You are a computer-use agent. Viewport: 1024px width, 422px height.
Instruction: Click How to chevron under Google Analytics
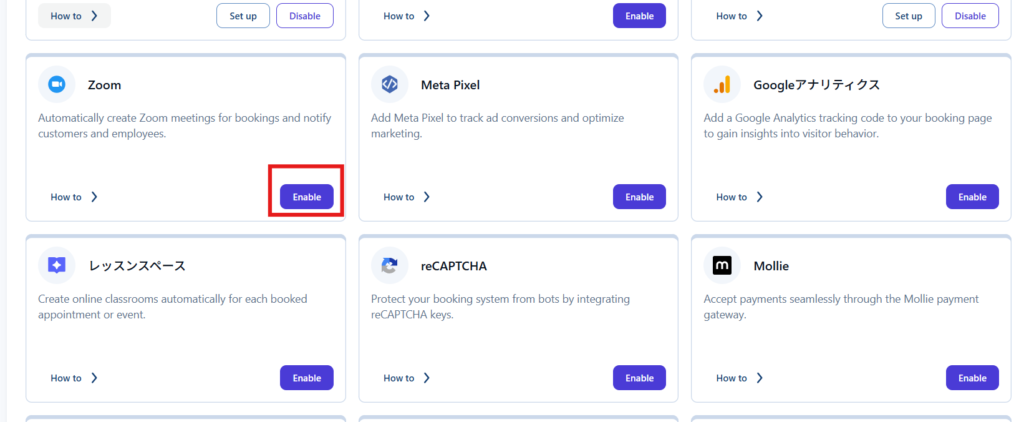click(760, 197)
